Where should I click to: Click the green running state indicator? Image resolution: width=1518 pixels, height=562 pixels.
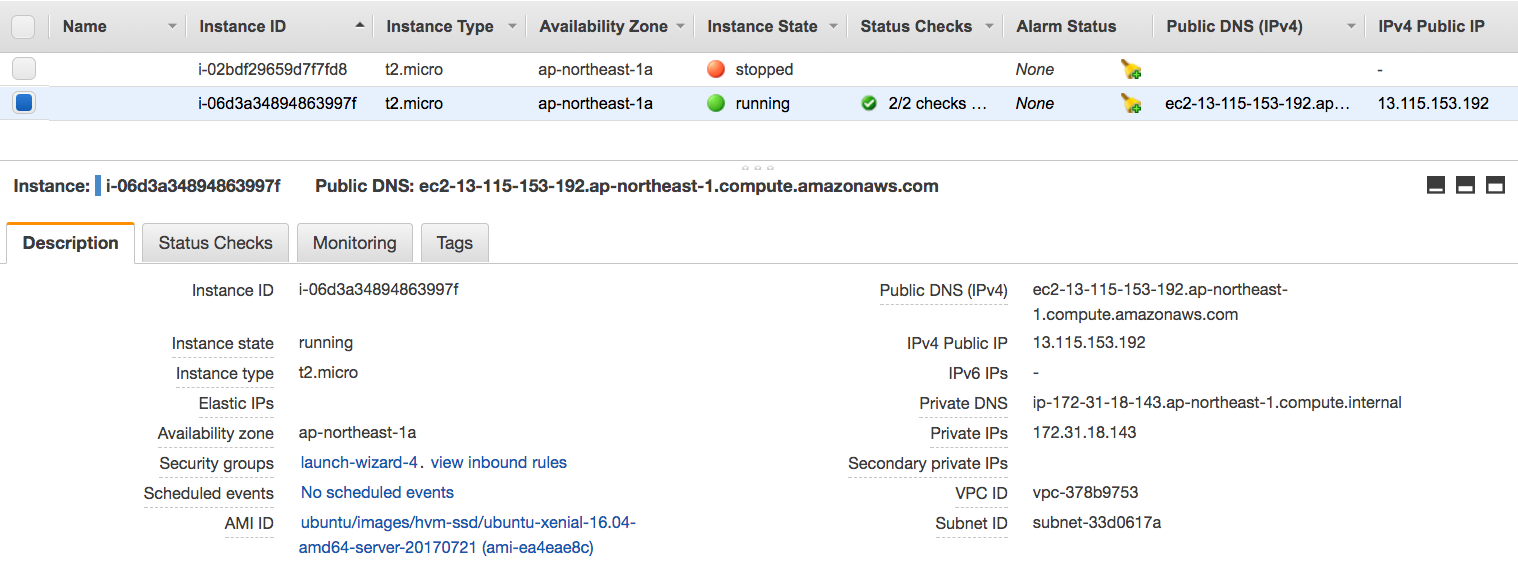(716, 103)
